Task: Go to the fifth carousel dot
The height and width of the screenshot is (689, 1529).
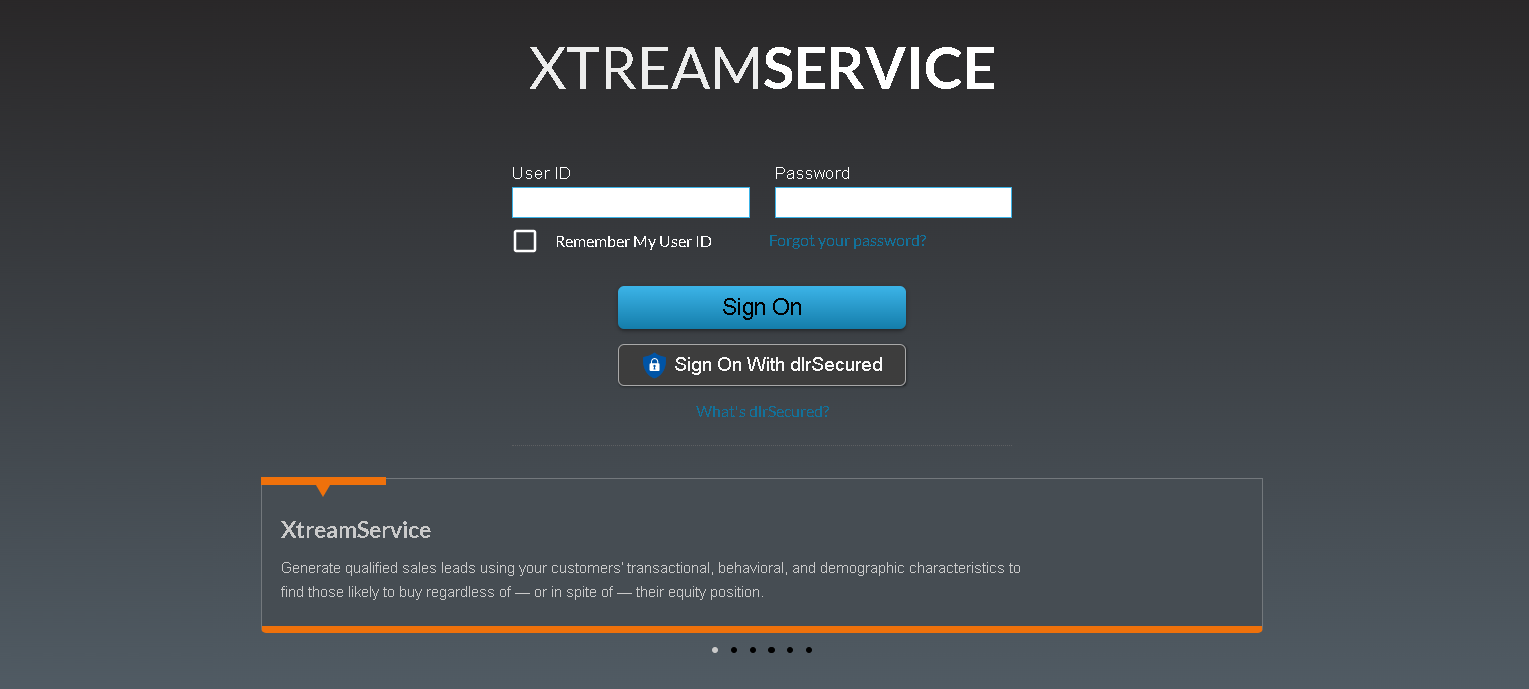Action: [790, 650]
